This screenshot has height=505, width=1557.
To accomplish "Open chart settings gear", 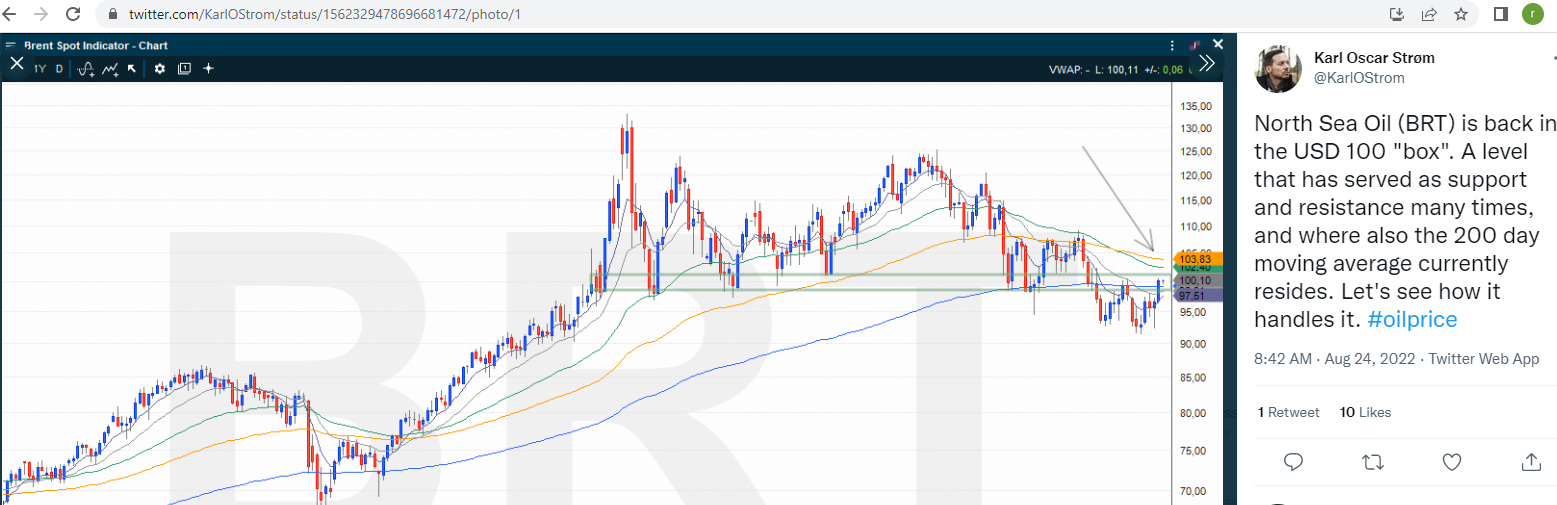I will [x=159, y=69].
